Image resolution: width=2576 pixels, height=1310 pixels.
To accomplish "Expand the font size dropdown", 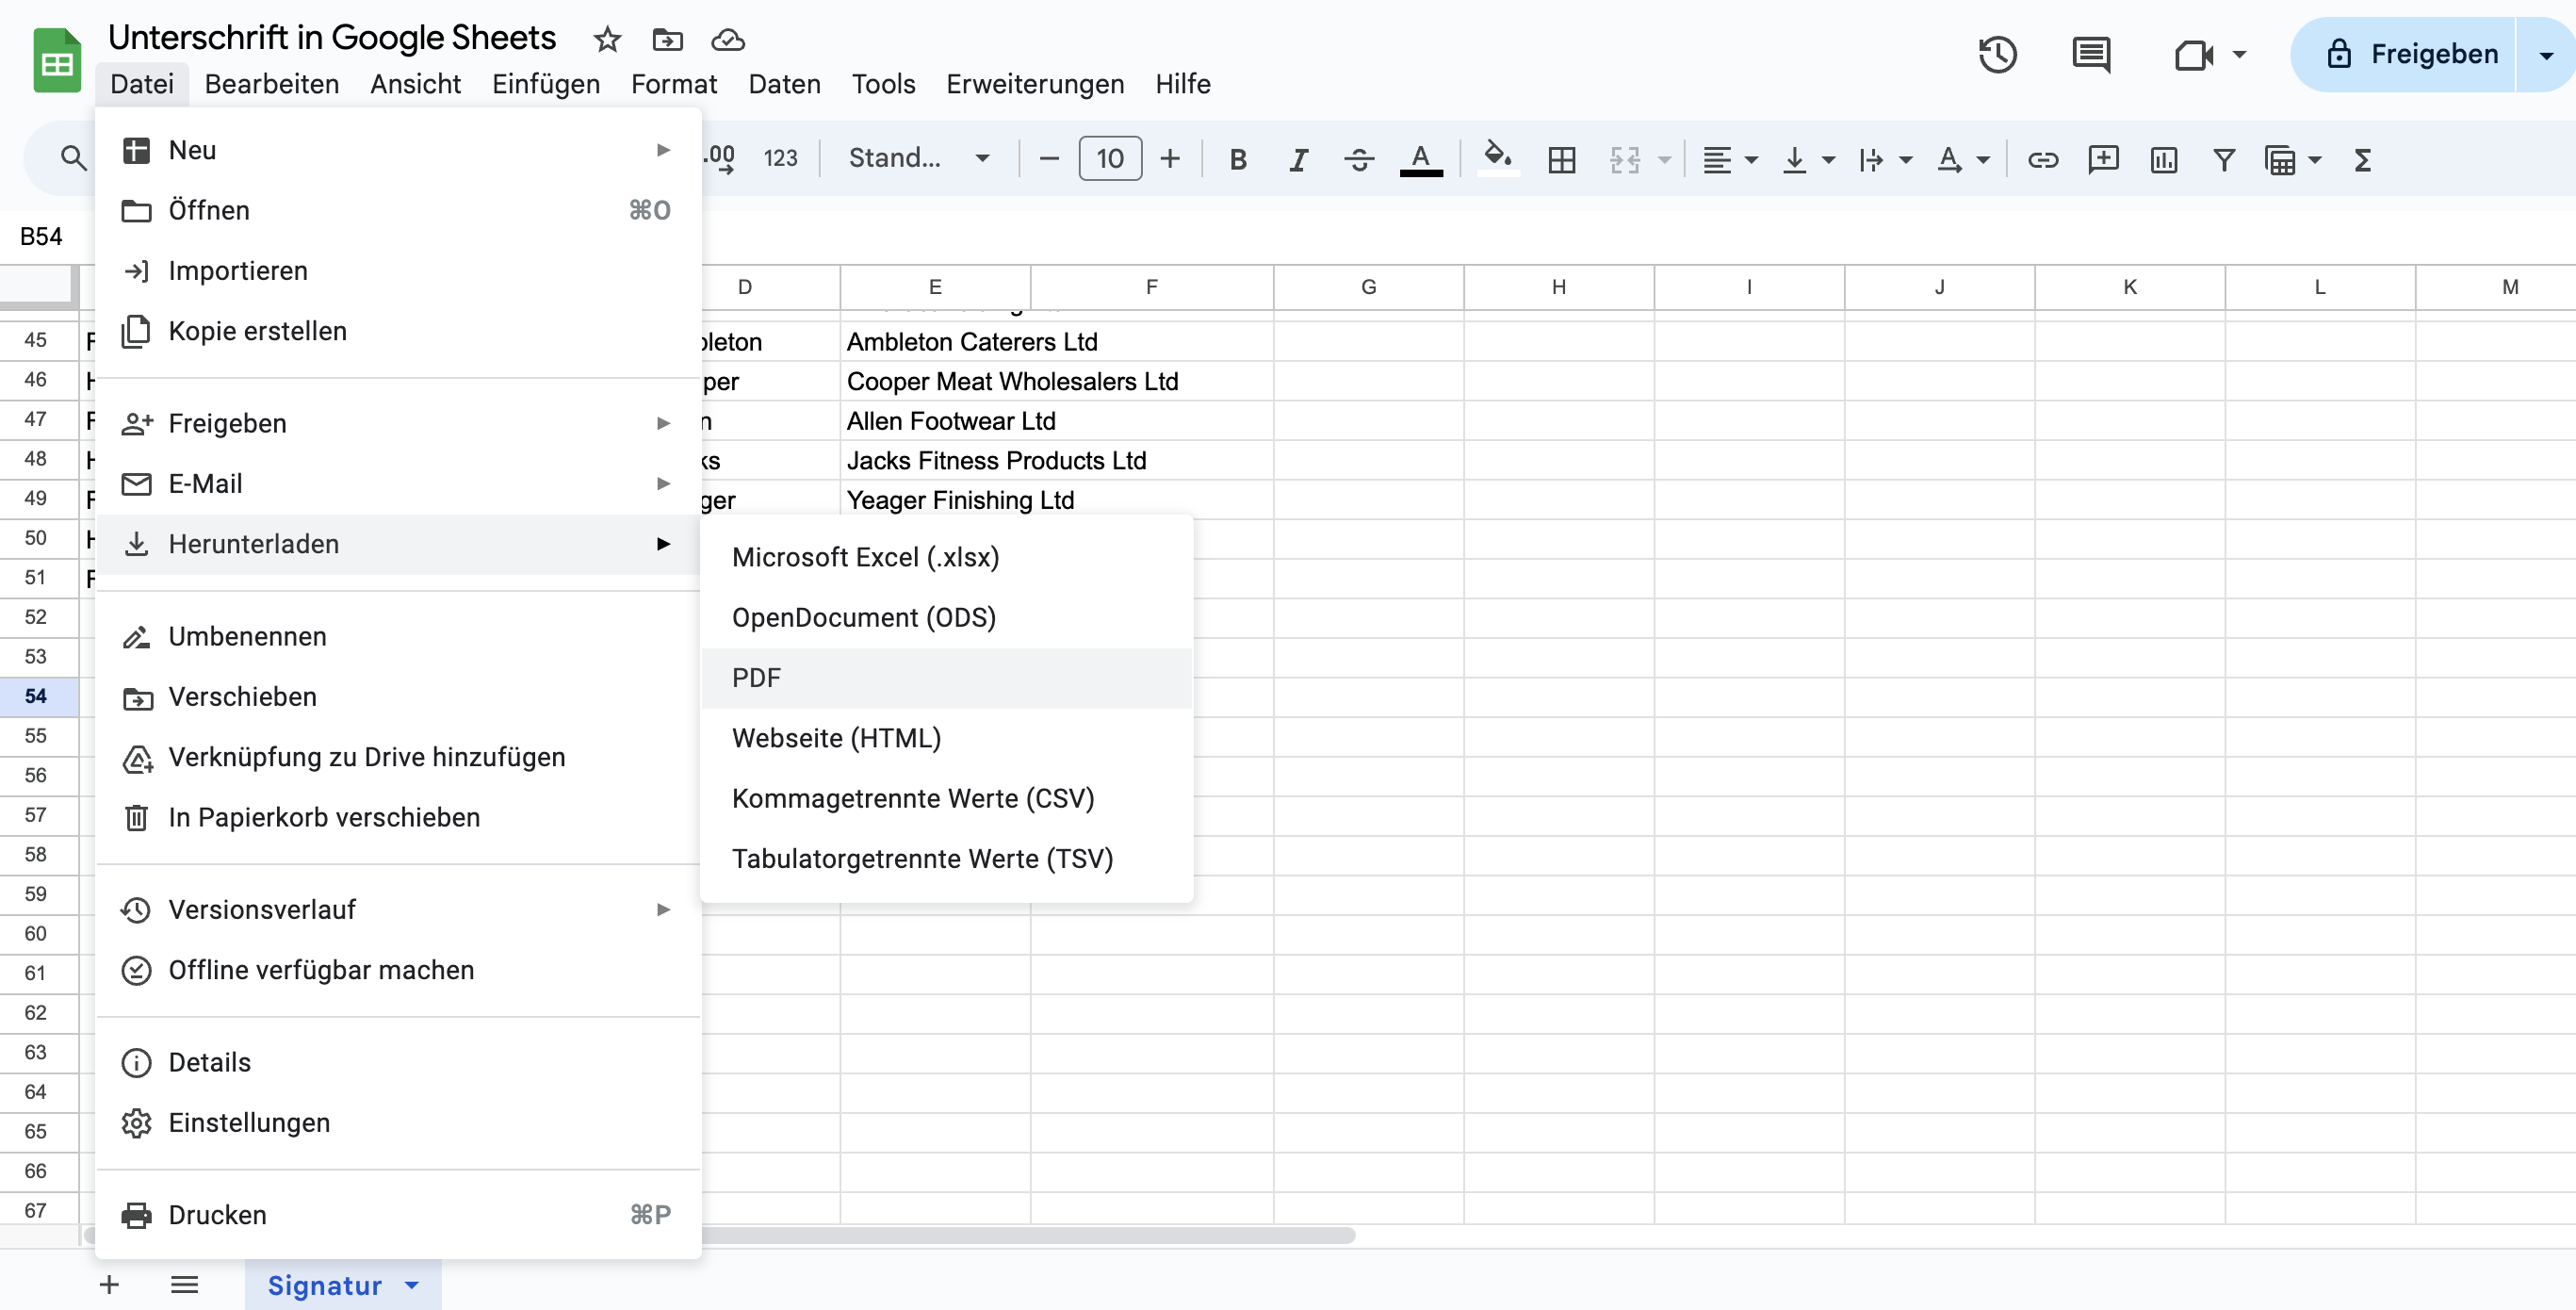I will tap(1109, 157).
